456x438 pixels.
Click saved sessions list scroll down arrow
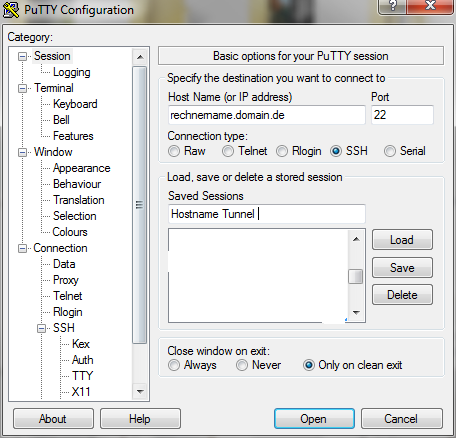coord(356,313)
